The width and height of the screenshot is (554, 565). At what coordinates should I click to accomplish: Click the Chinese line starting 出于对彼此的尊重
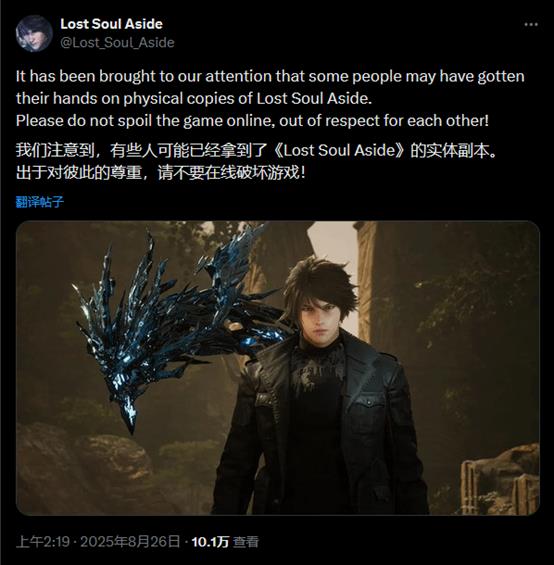tap(161, 173)
